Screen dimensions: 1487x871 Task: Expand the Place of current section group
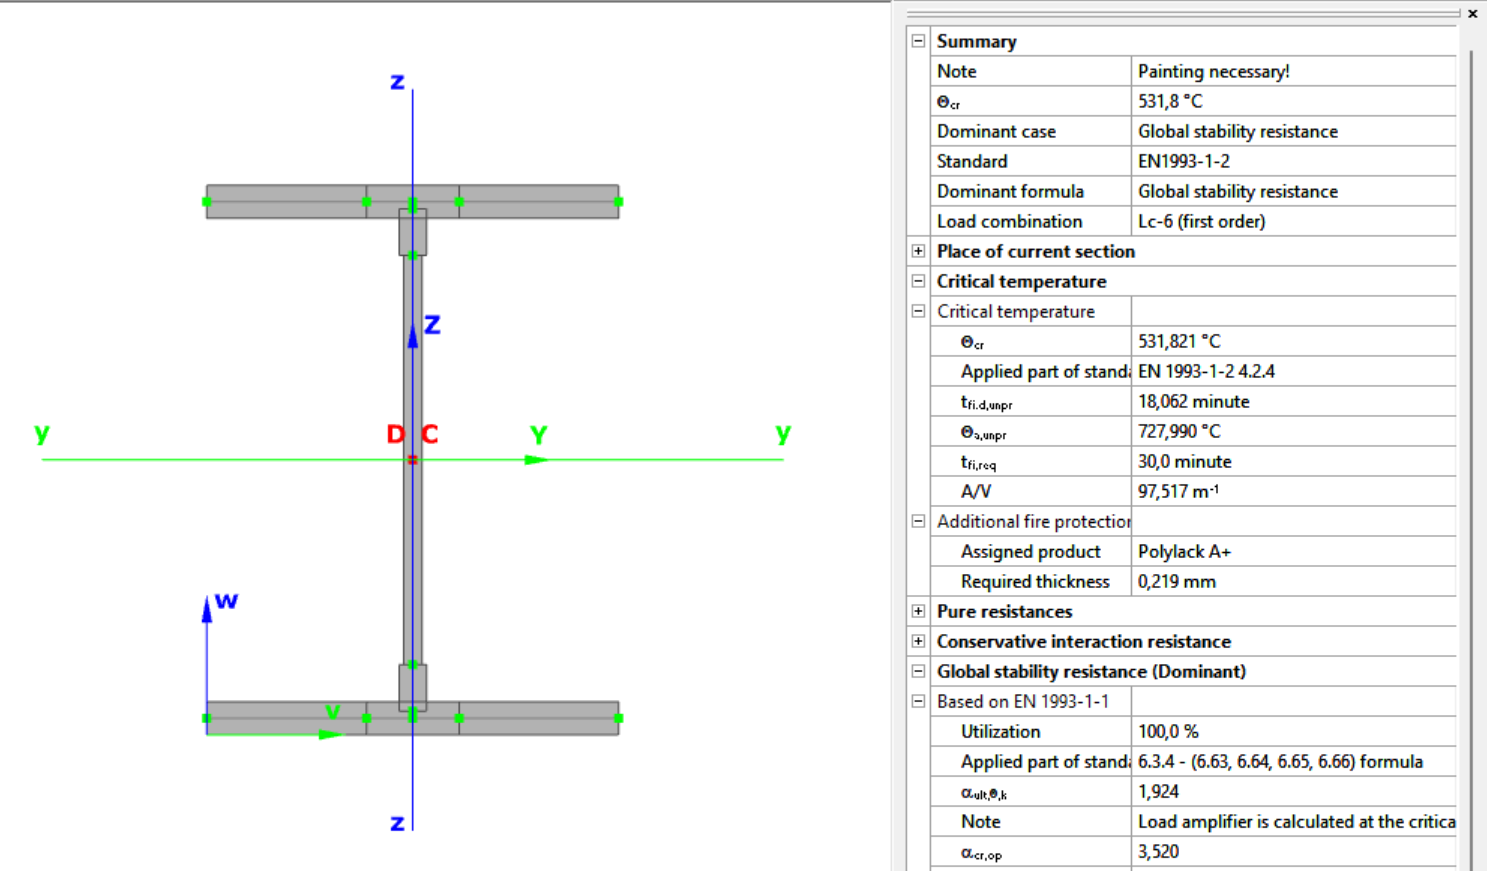(918, 251)
